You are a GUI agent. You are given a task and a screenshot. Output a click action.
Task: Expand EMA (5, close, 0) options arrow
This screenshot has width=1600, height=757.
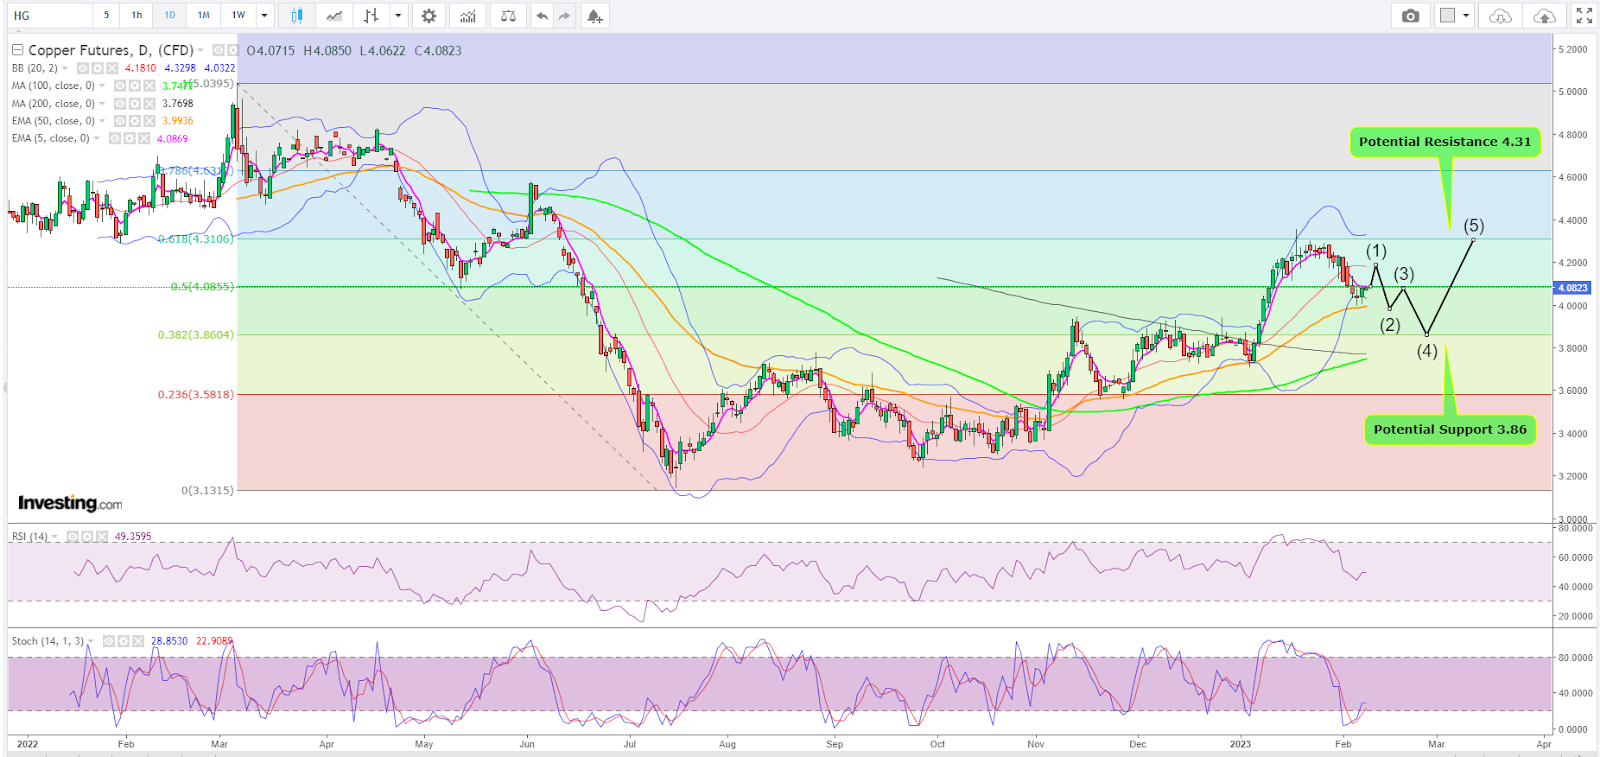[97, 138]
